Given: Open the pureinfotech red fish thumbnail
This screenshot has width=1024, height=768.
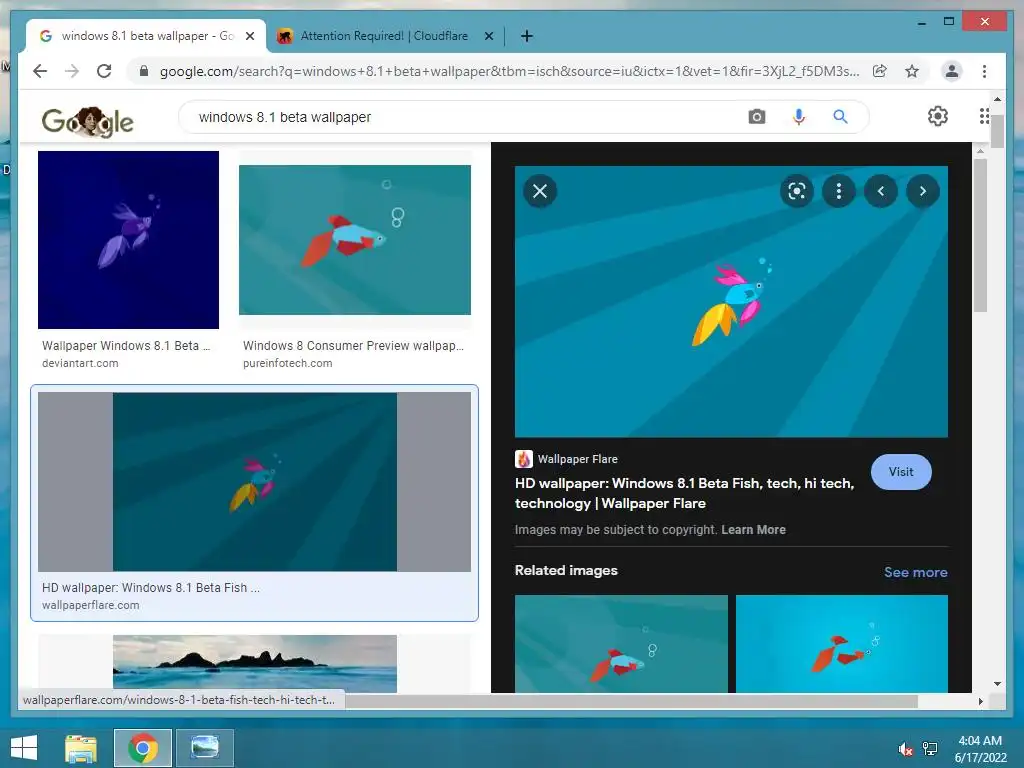Looking at the screenshot, I should click(355, 240).
